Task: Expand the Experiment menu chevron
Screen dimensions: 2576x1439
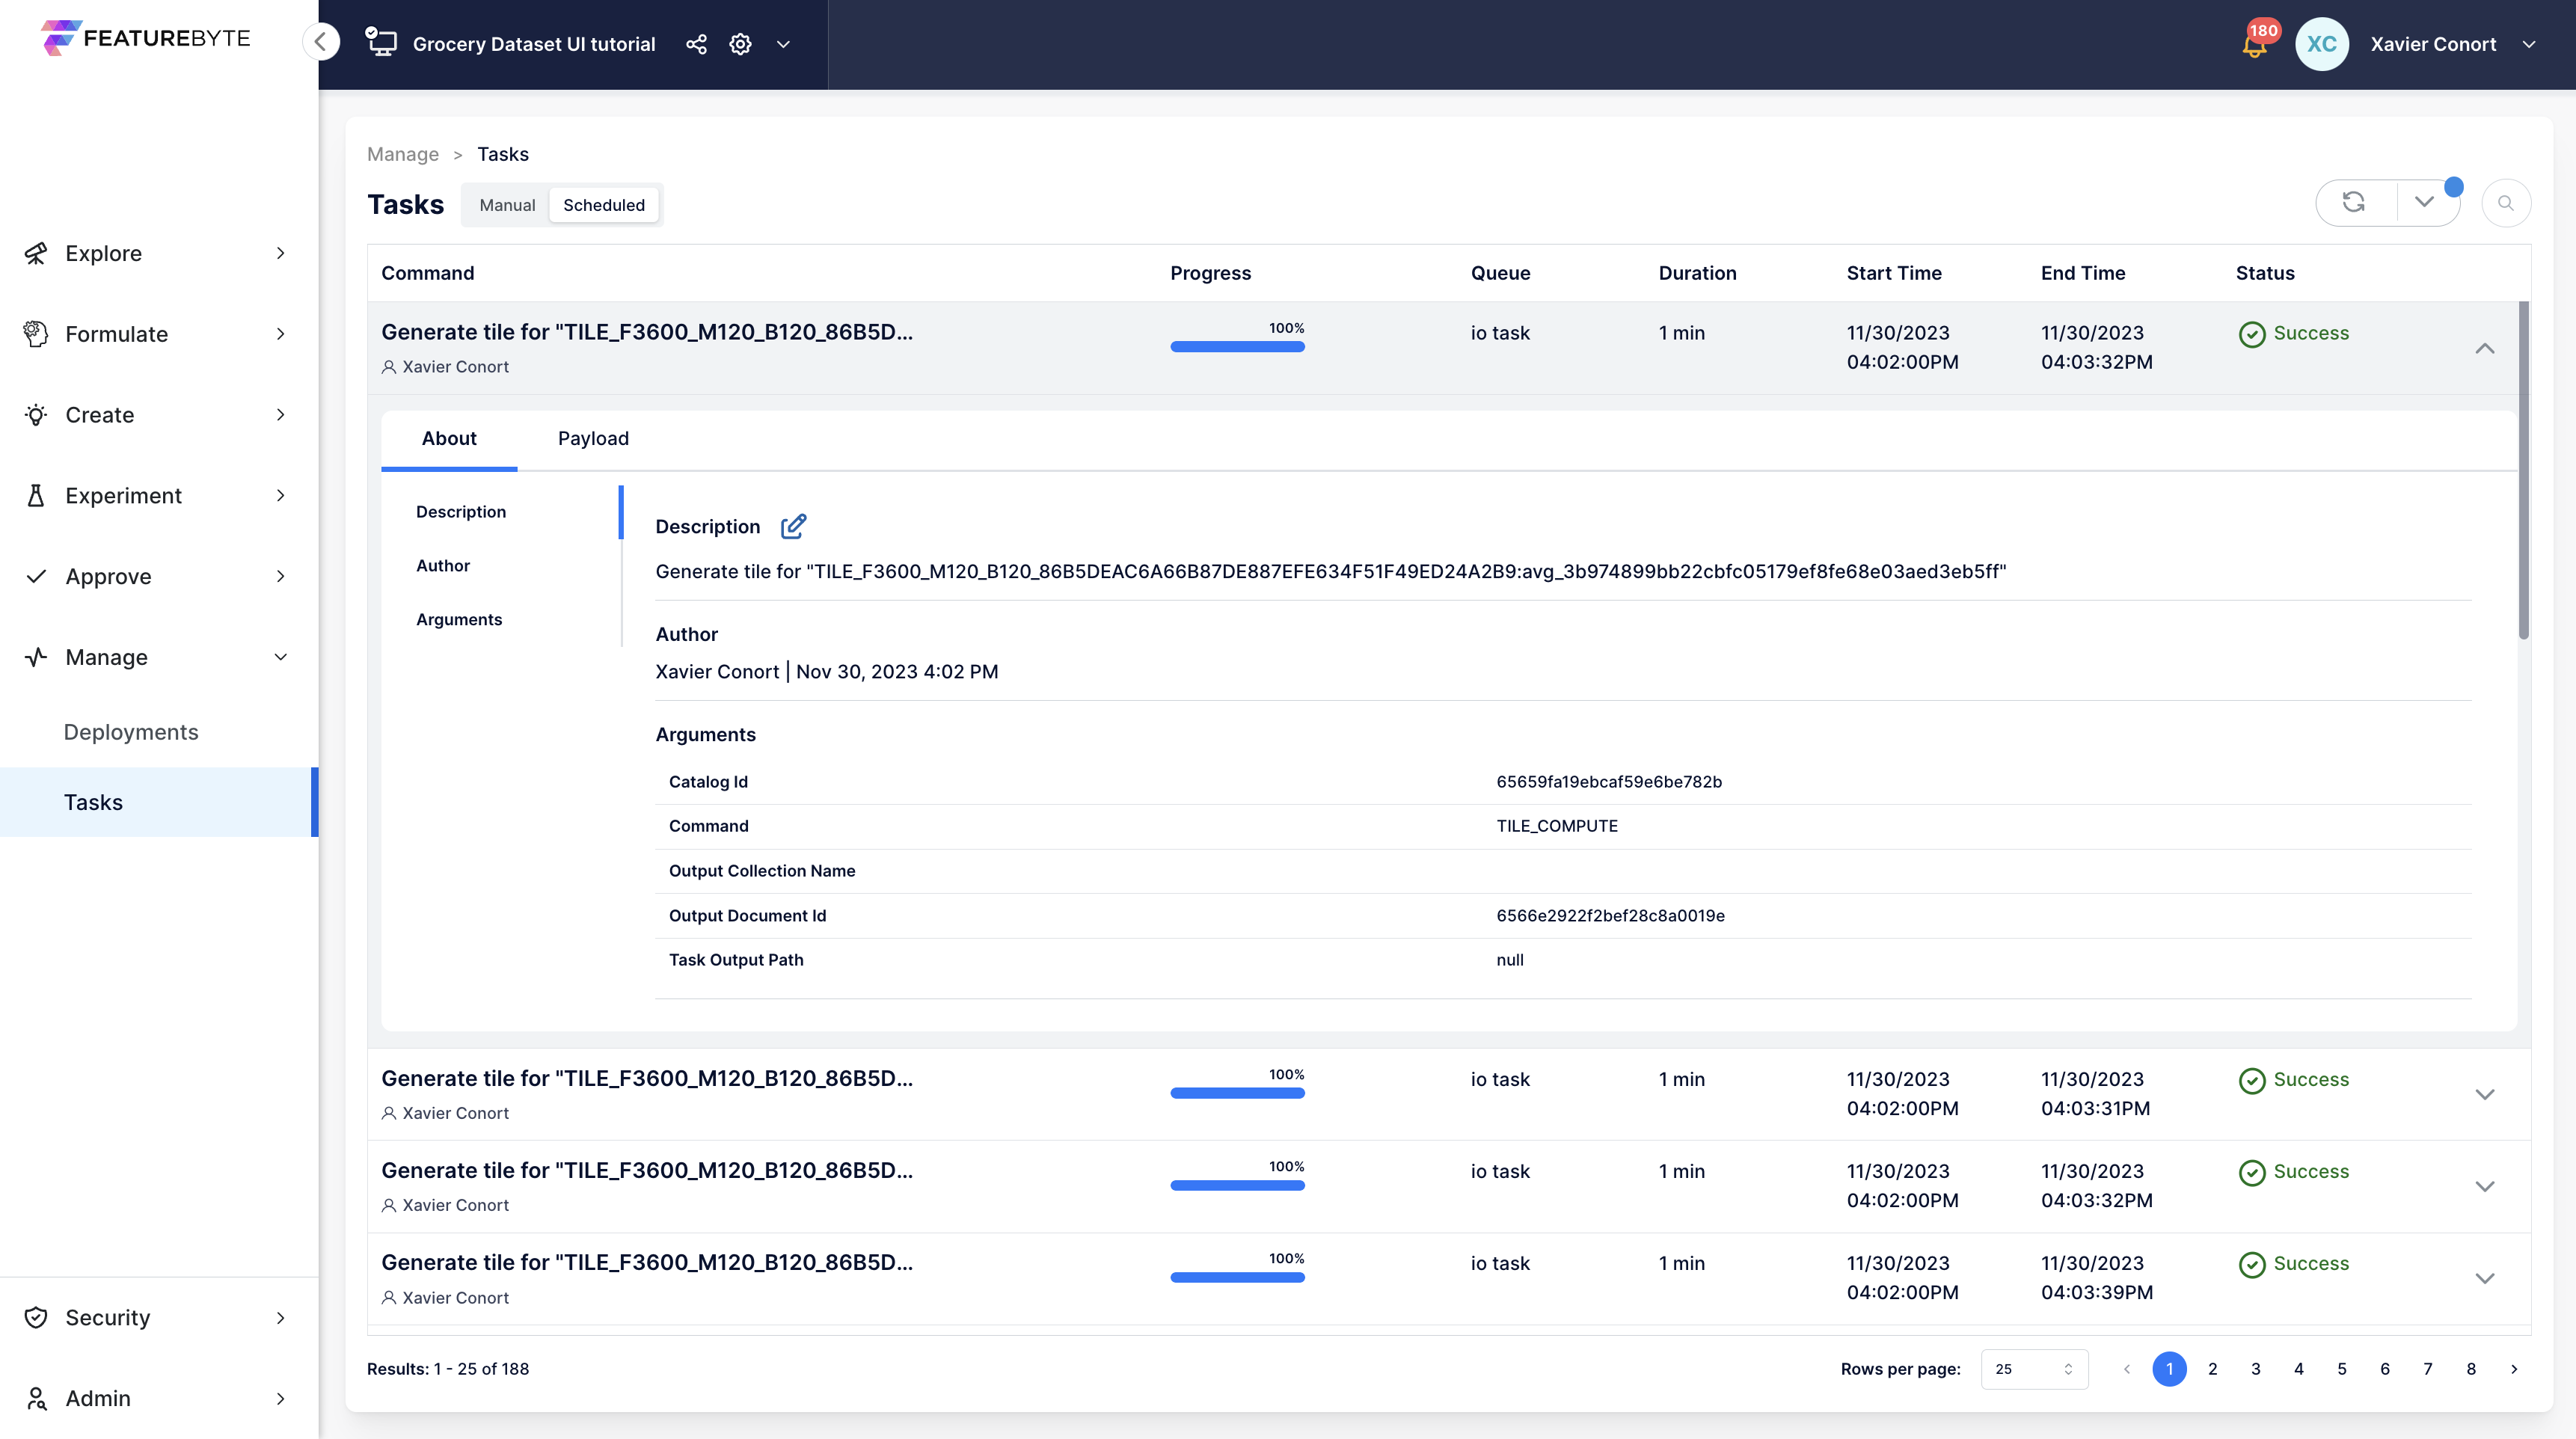Action: coord(281,495)
